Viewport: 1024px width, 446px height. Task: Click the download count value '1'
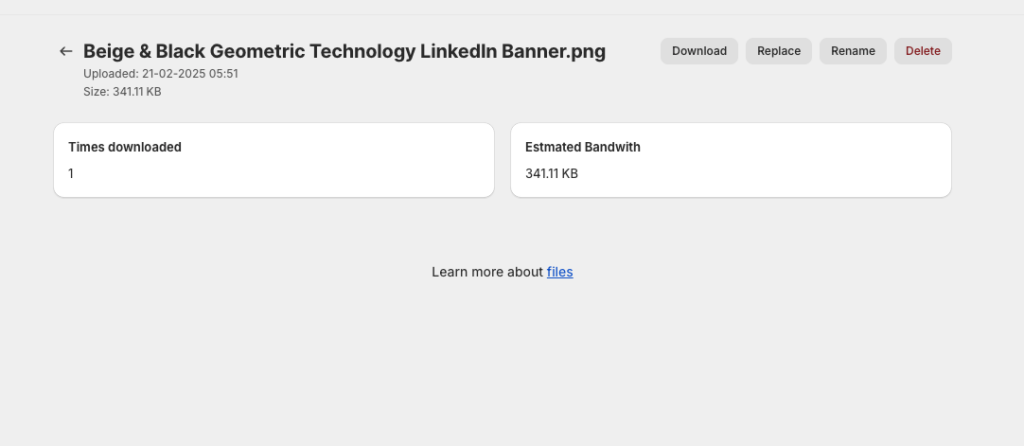coord(71,174)
